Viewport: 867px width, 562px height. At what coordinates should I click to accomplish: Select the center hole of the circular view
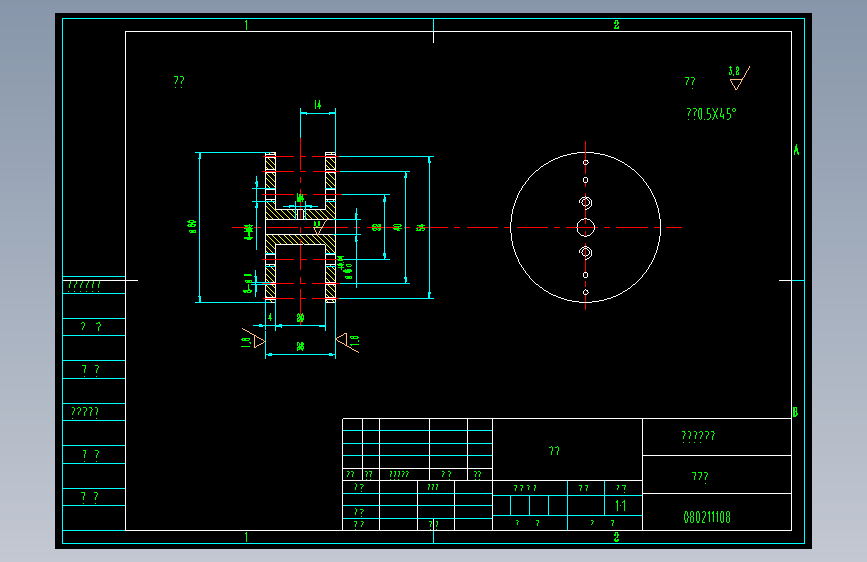pyautogui.click(x=586, y=227)
